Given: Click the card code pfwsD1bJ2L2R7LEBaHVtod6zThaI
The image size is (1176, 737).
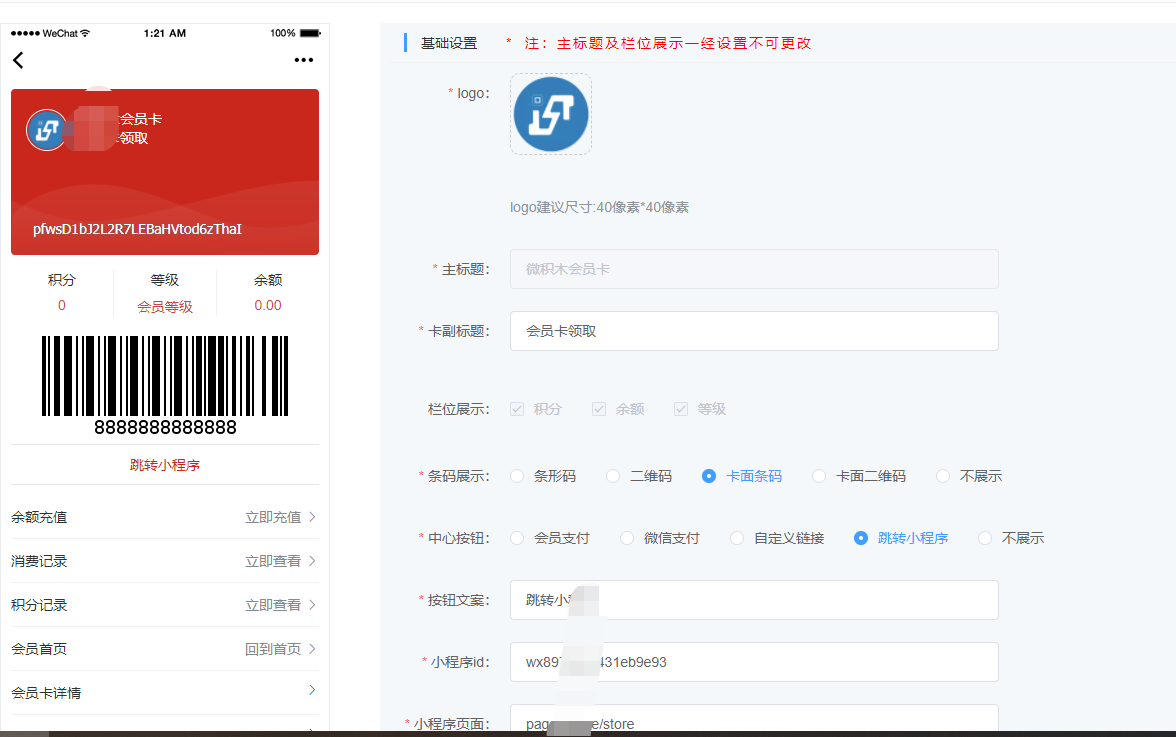Looking at the screenshot, I should tap(137, 229).
